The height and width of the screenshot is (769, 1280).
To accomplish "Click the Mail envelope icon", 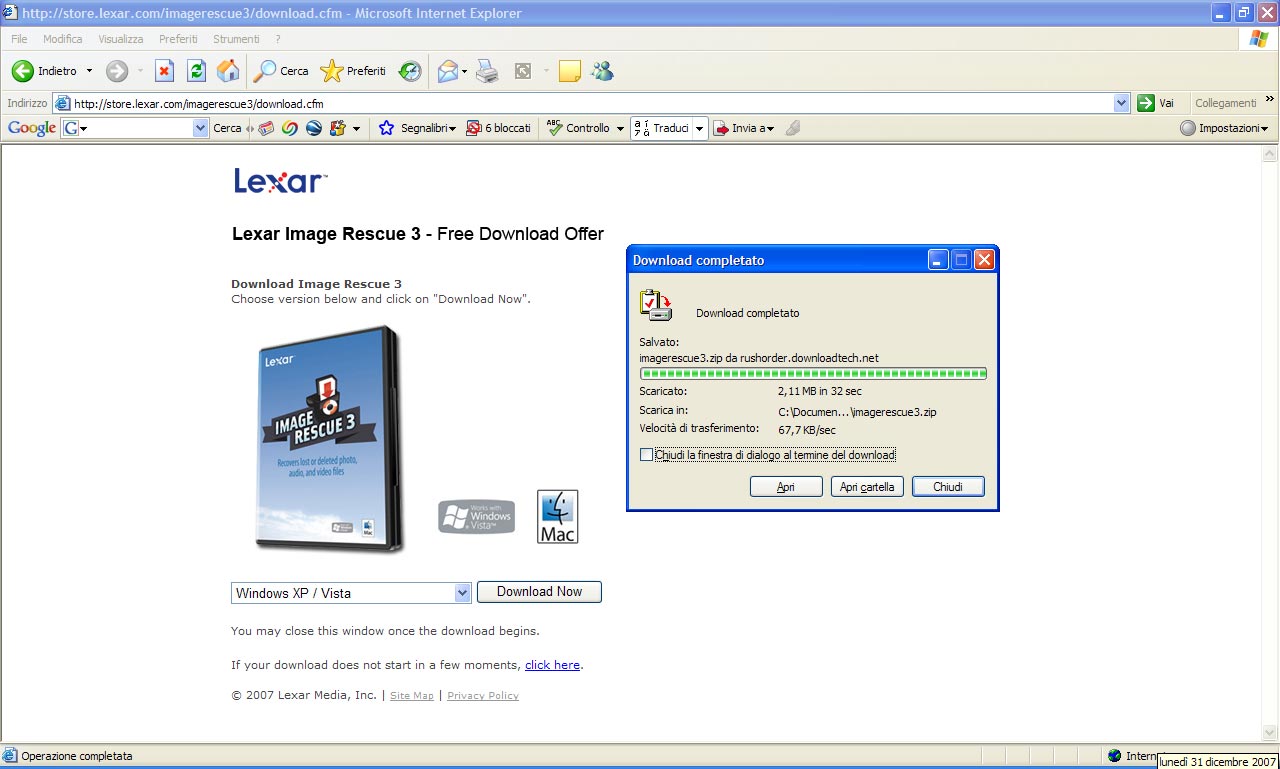I will [x=448, y=71].
